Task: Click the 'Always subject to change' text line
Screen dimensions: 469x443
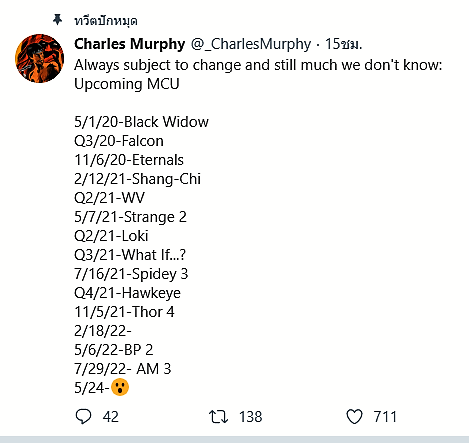Action: [x=258, y=65]
